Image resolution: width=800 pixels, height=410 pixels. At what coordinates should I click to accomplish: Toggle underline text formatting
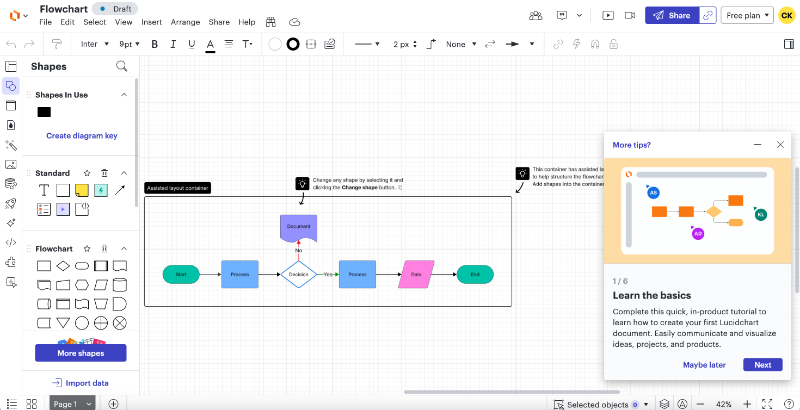click(x=191, y=44)
